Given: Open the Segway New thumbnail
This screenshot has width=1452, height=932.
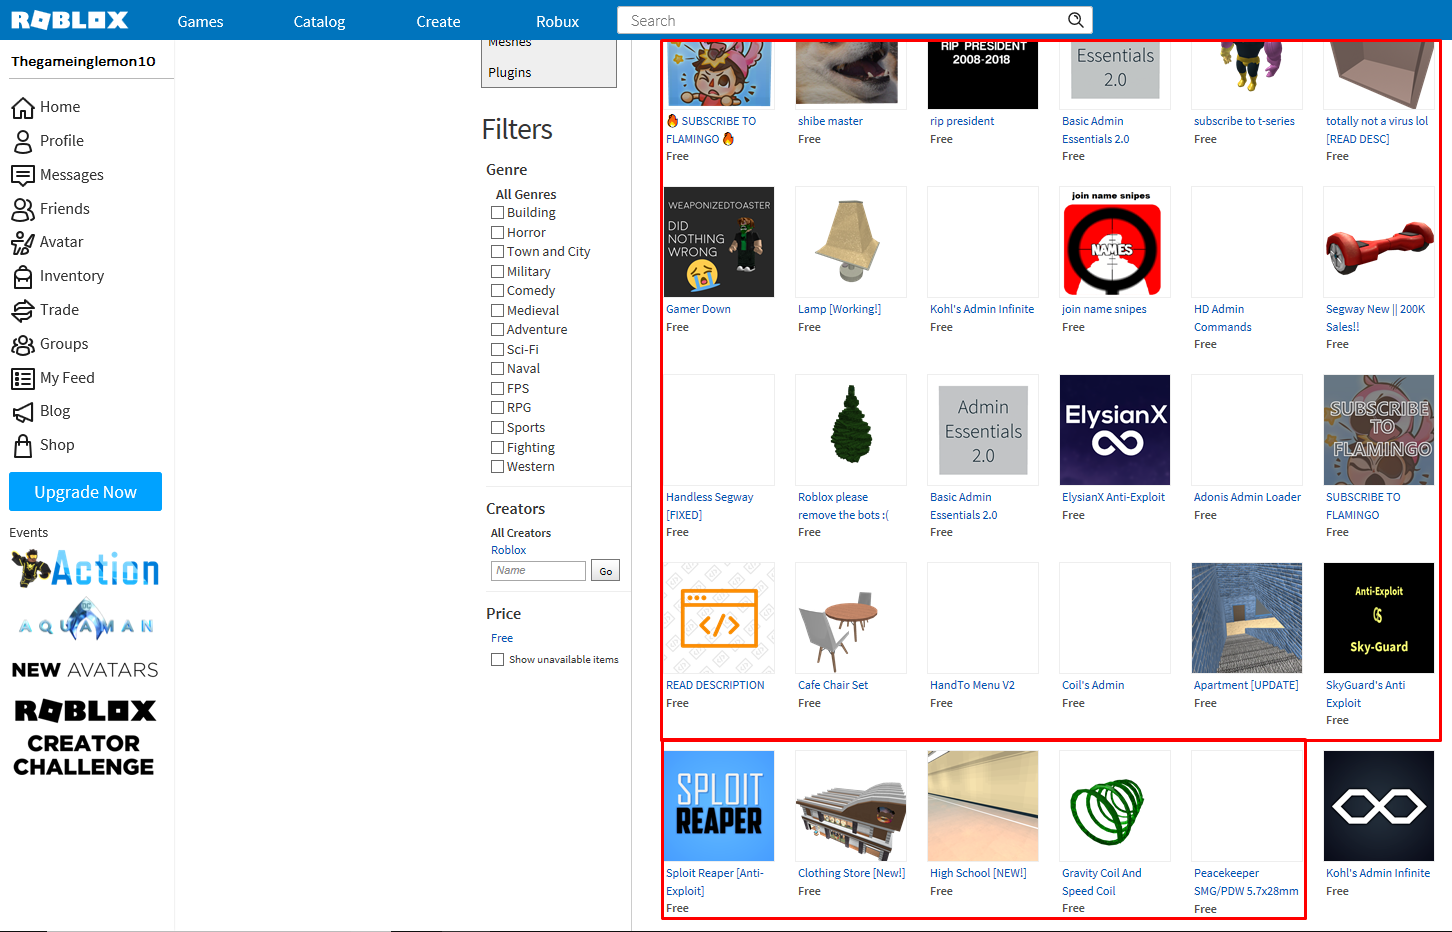Looking at the screenshot, I should point(1379,242).
